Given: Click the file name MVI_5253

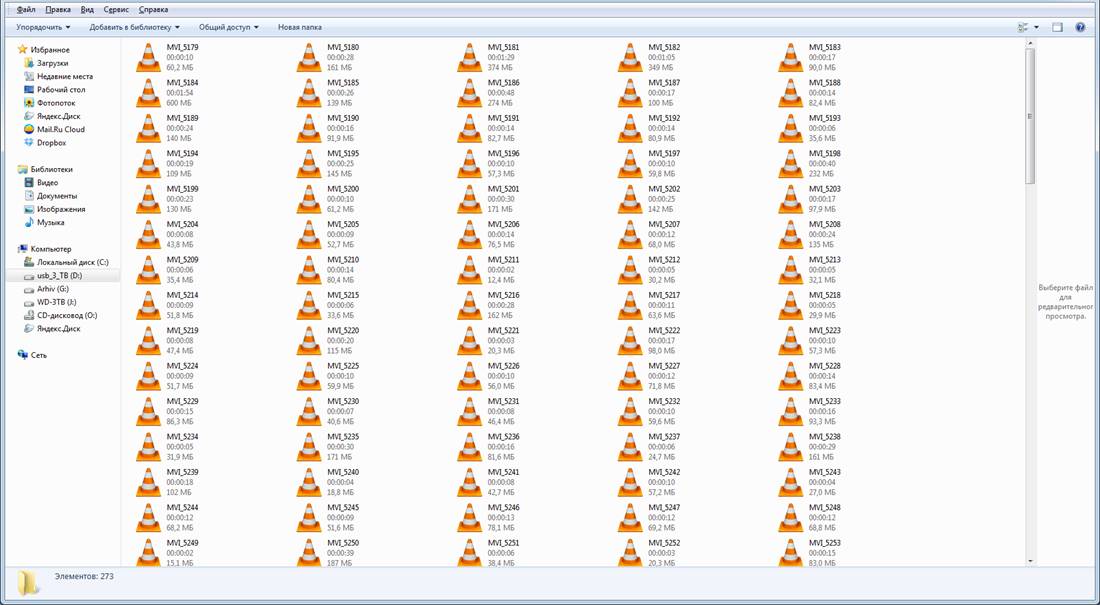Looking at the screenshot, I should 824,543.
